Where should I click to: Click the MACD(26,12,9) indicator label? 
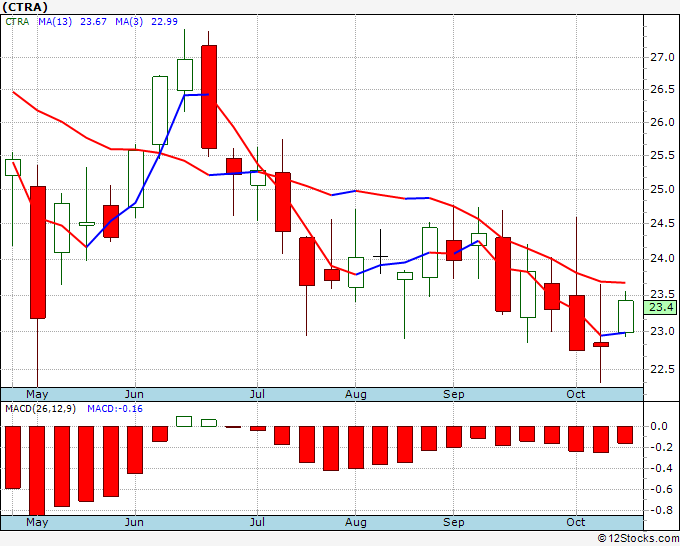40,409
